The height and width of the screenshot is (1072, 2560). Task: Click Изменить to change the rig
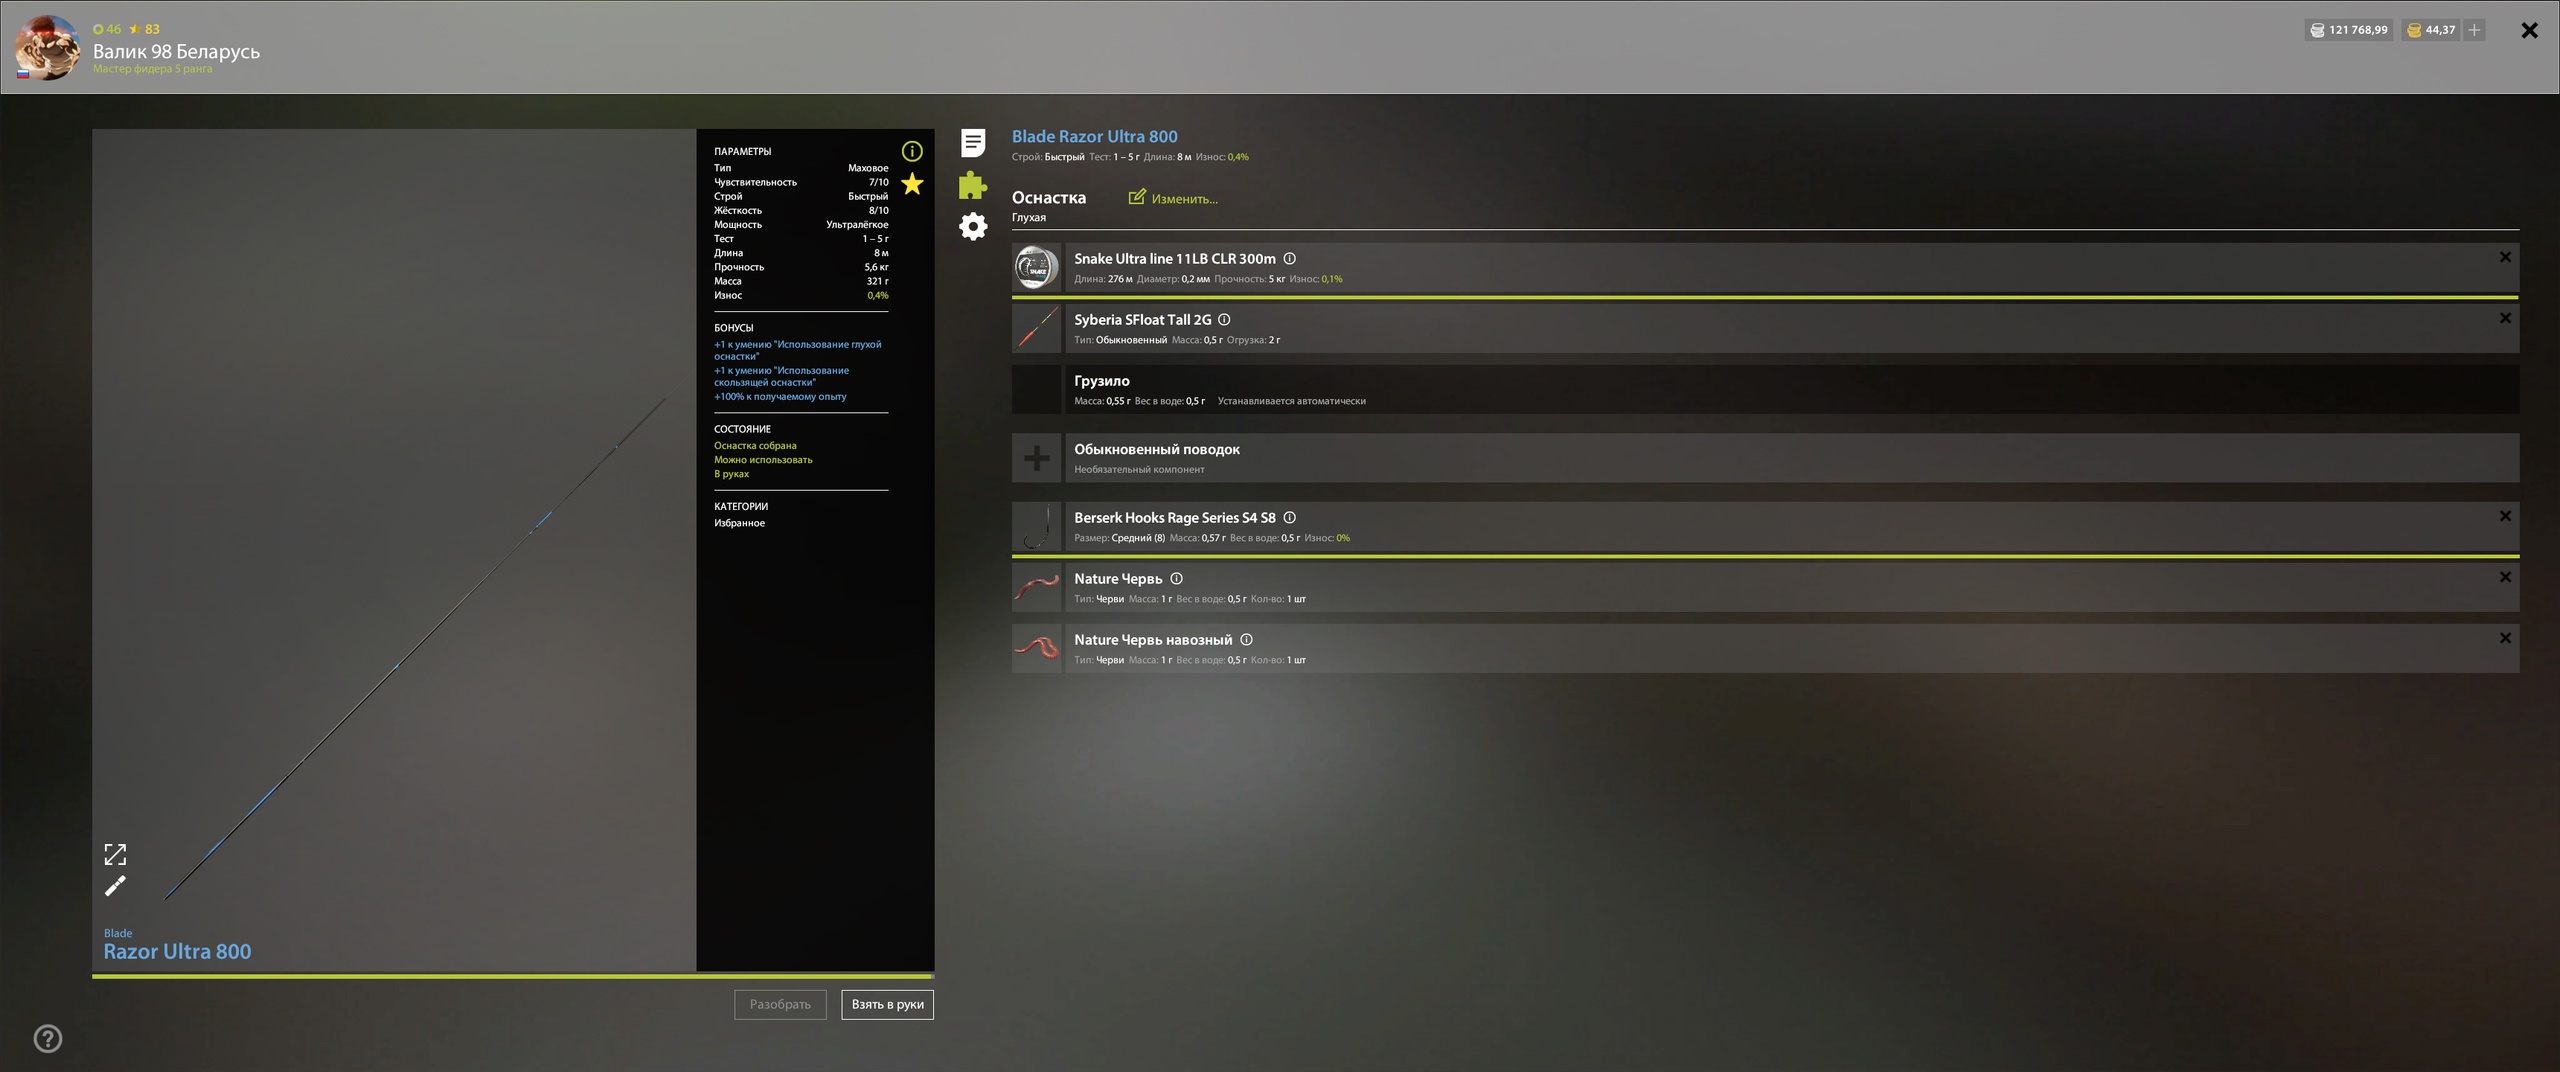click(1184, 199)
